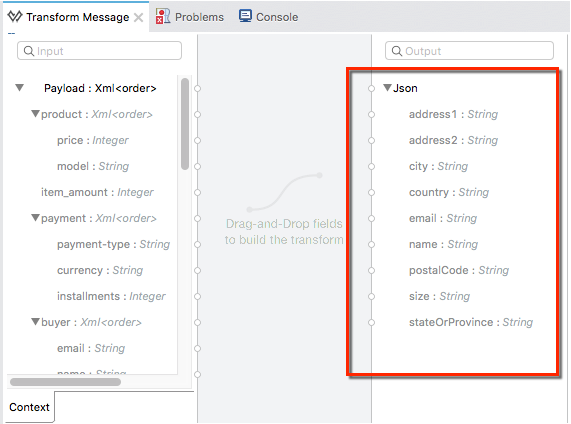Click the horizontal scrollbar of input tree
Image resolution: width=571 pixels, height=424 pixels.
tap(66, 382)
